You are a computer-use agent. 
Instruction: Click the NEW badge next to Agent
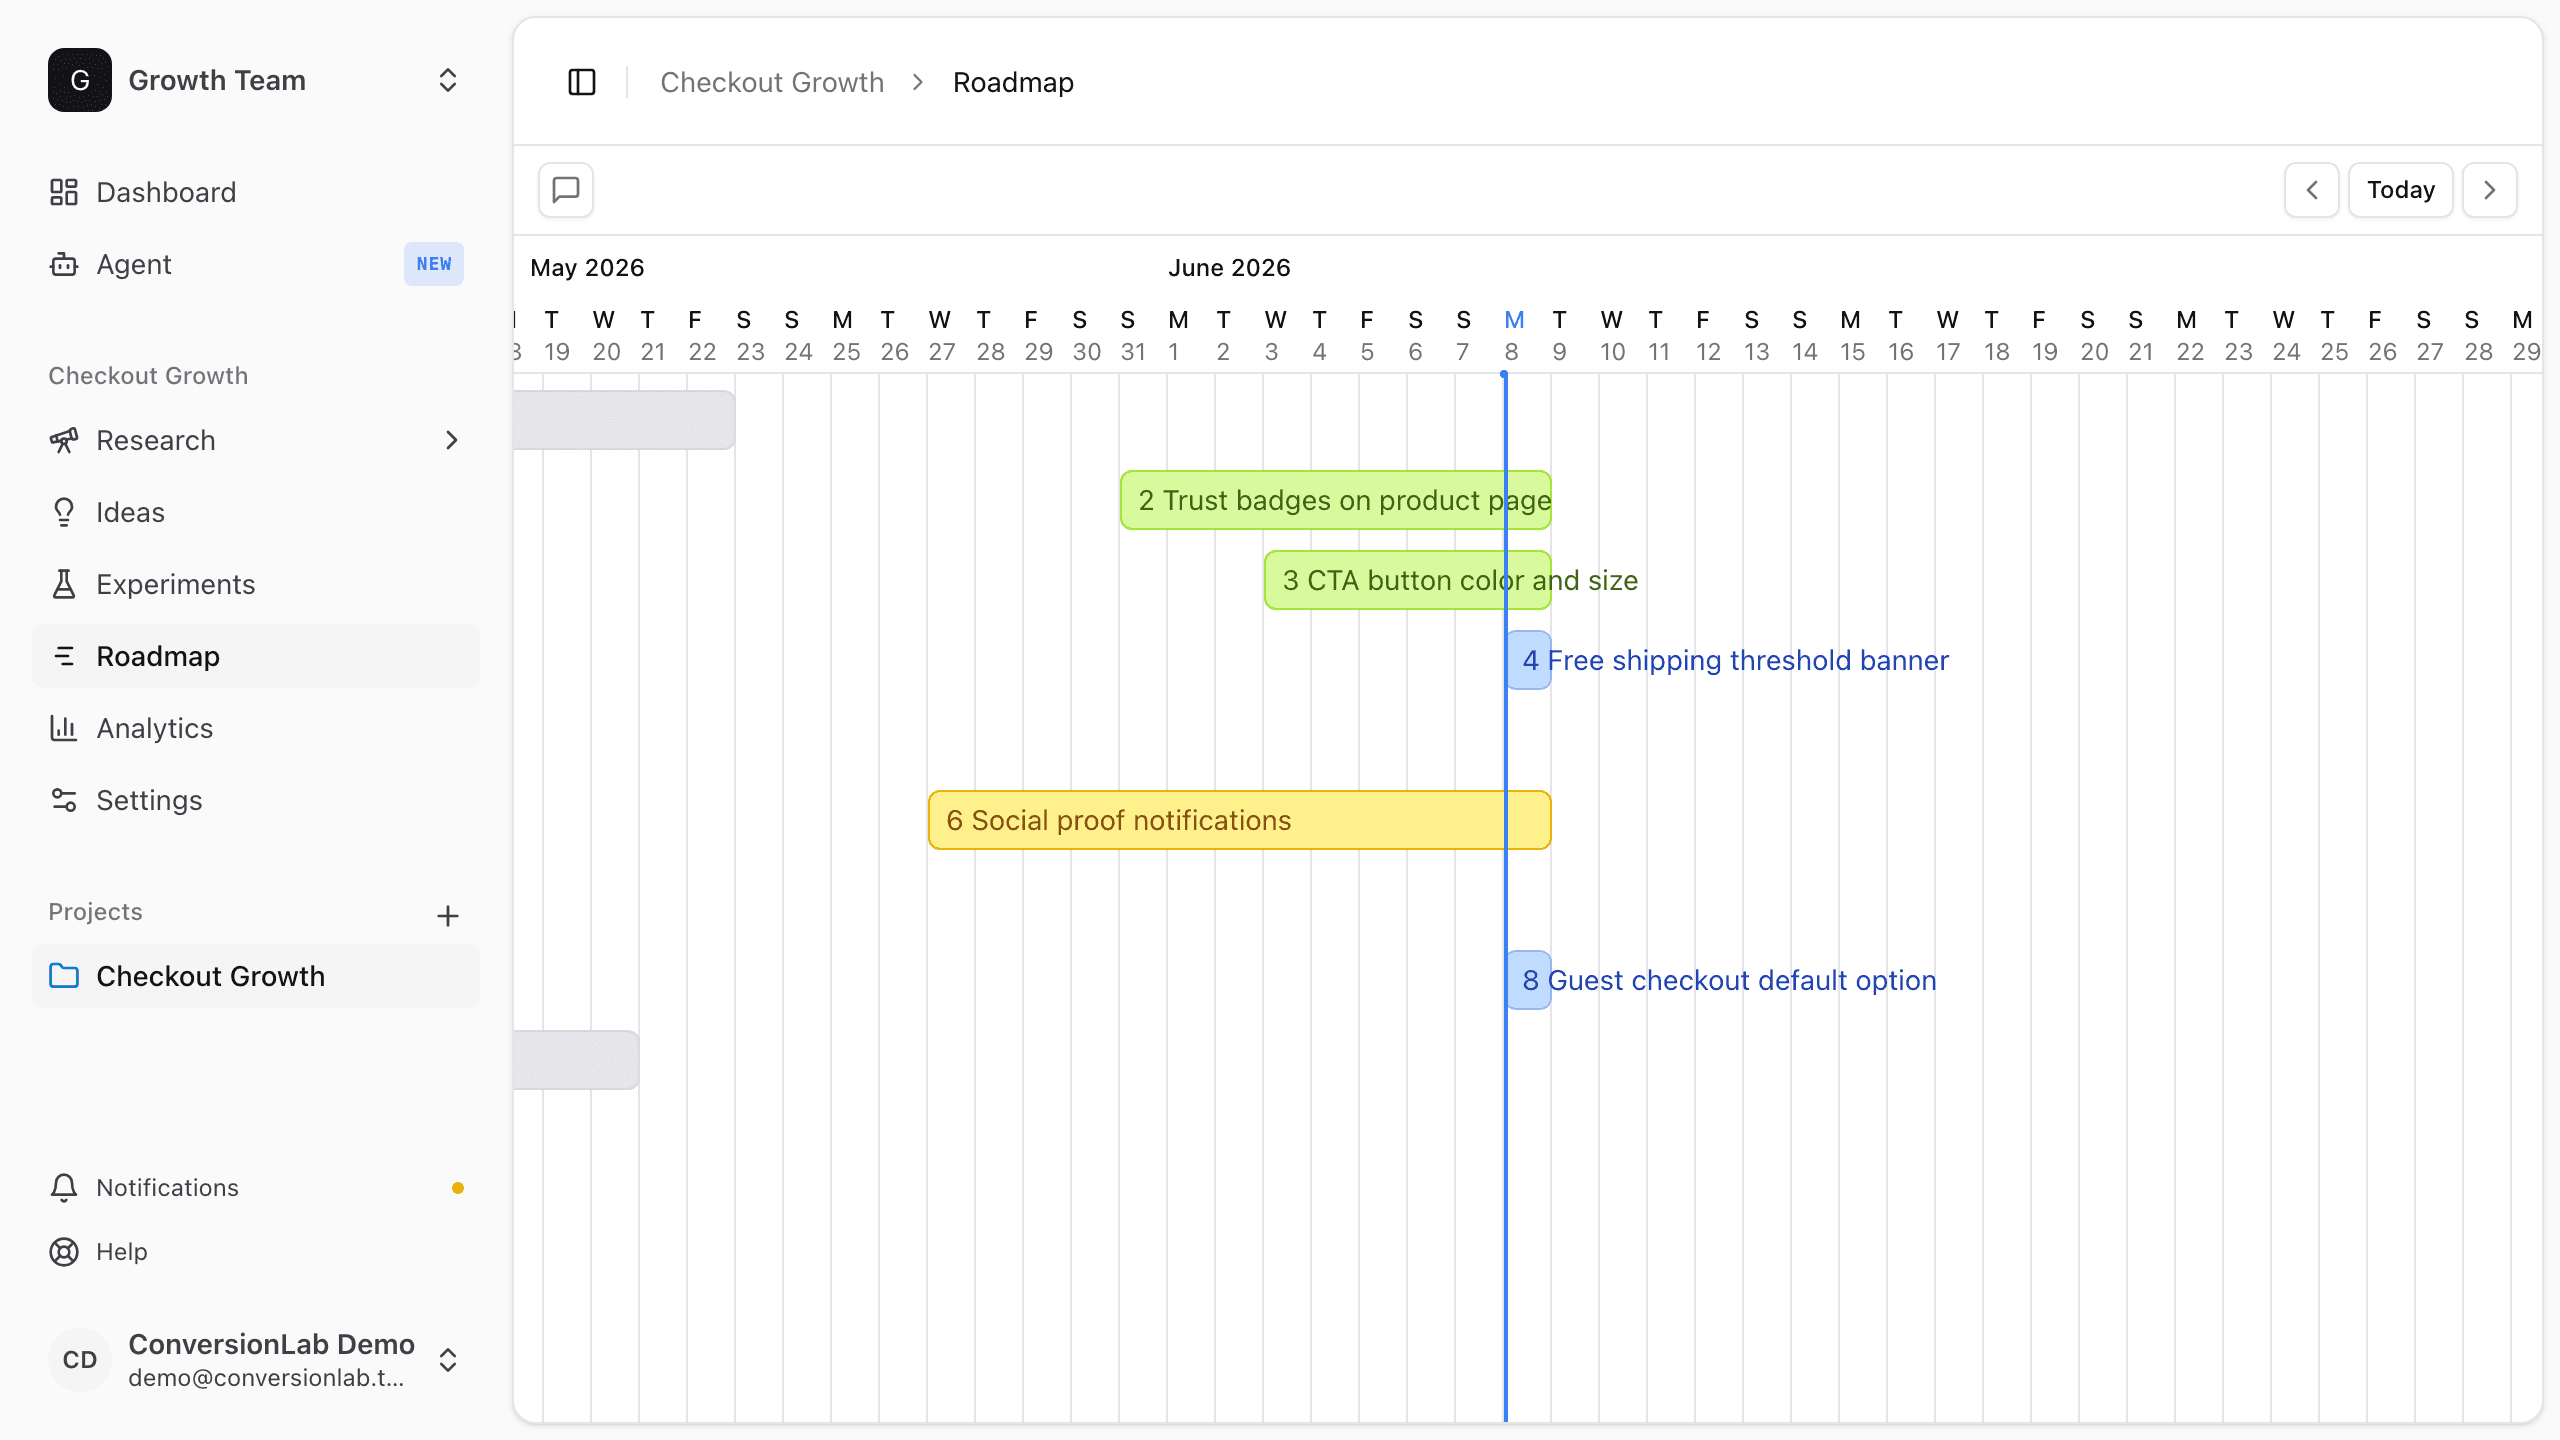434,264
